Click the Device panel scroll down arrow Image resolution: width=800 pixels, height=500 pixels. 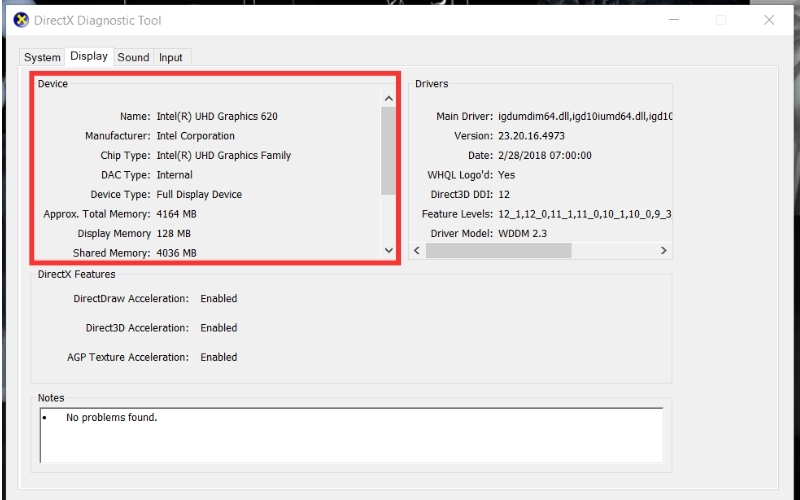coord(389,251)
